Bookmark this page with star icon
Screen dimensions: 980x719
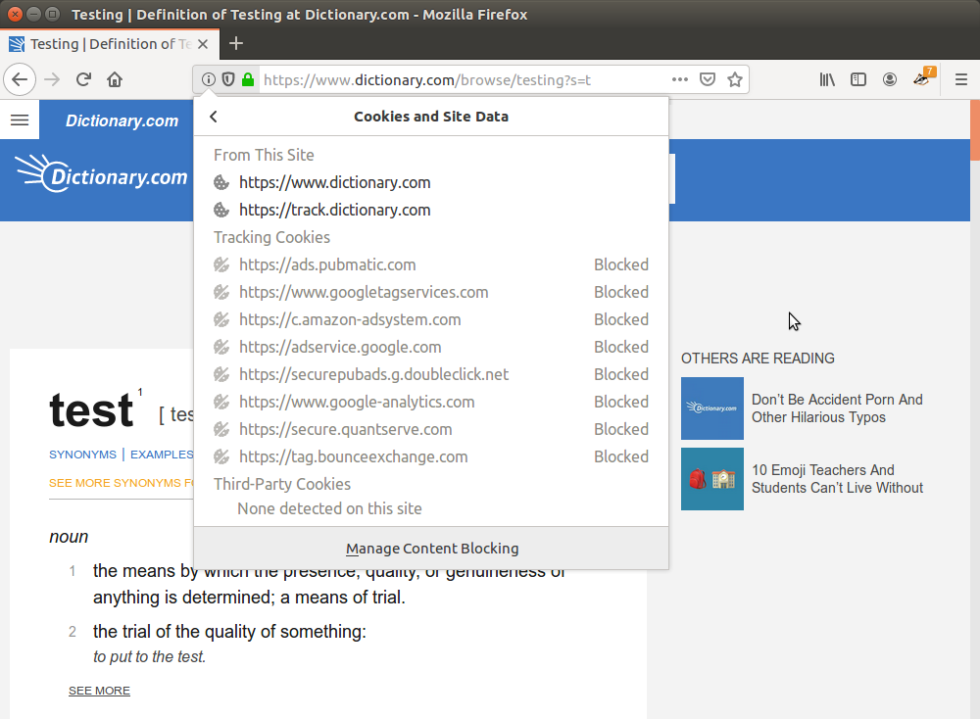click(x=735, y=80)
